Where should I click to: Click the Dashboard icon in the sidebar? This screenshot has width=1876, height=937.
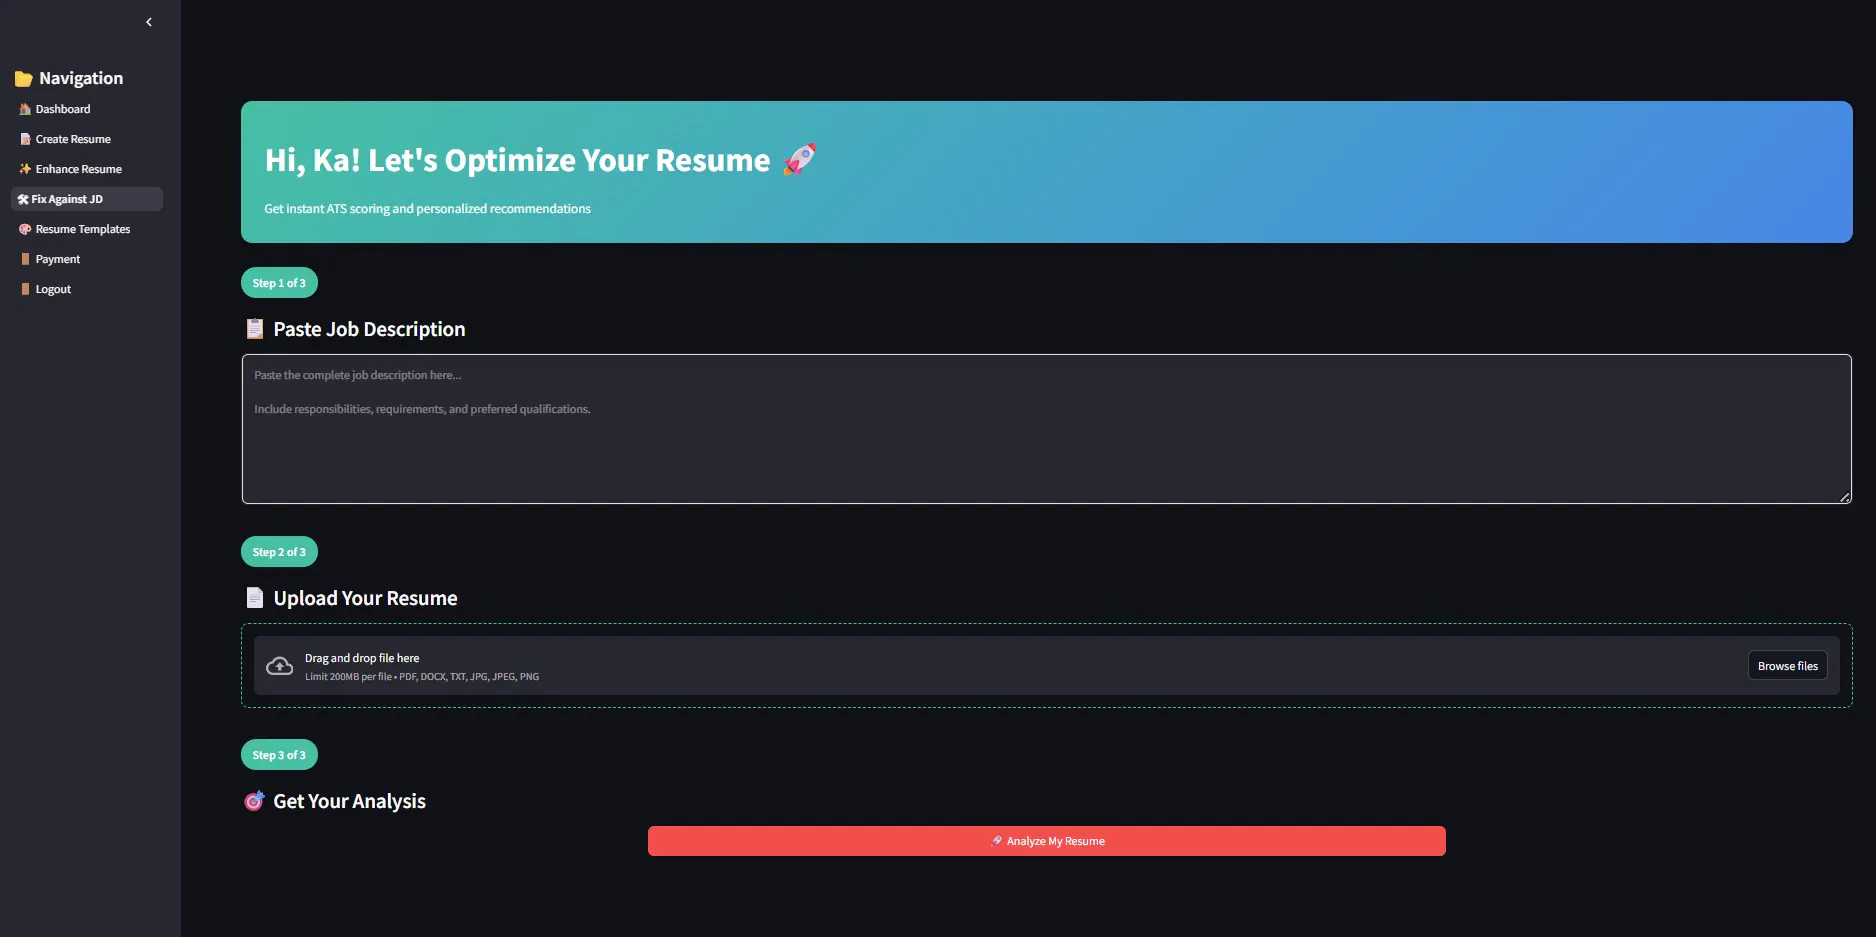26,109
